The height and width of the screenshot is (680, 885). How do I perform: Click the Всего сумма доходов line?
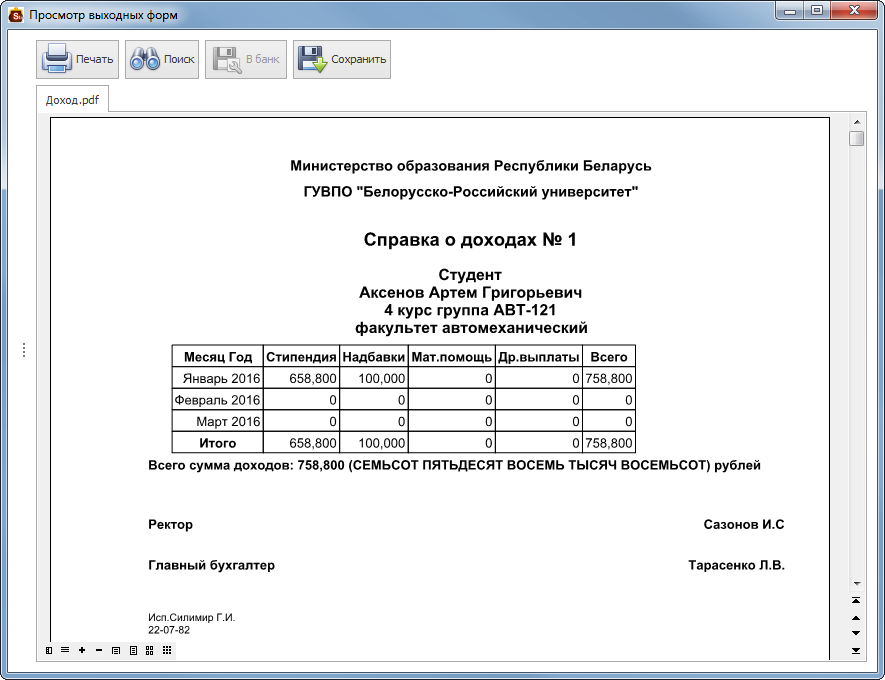454,465
